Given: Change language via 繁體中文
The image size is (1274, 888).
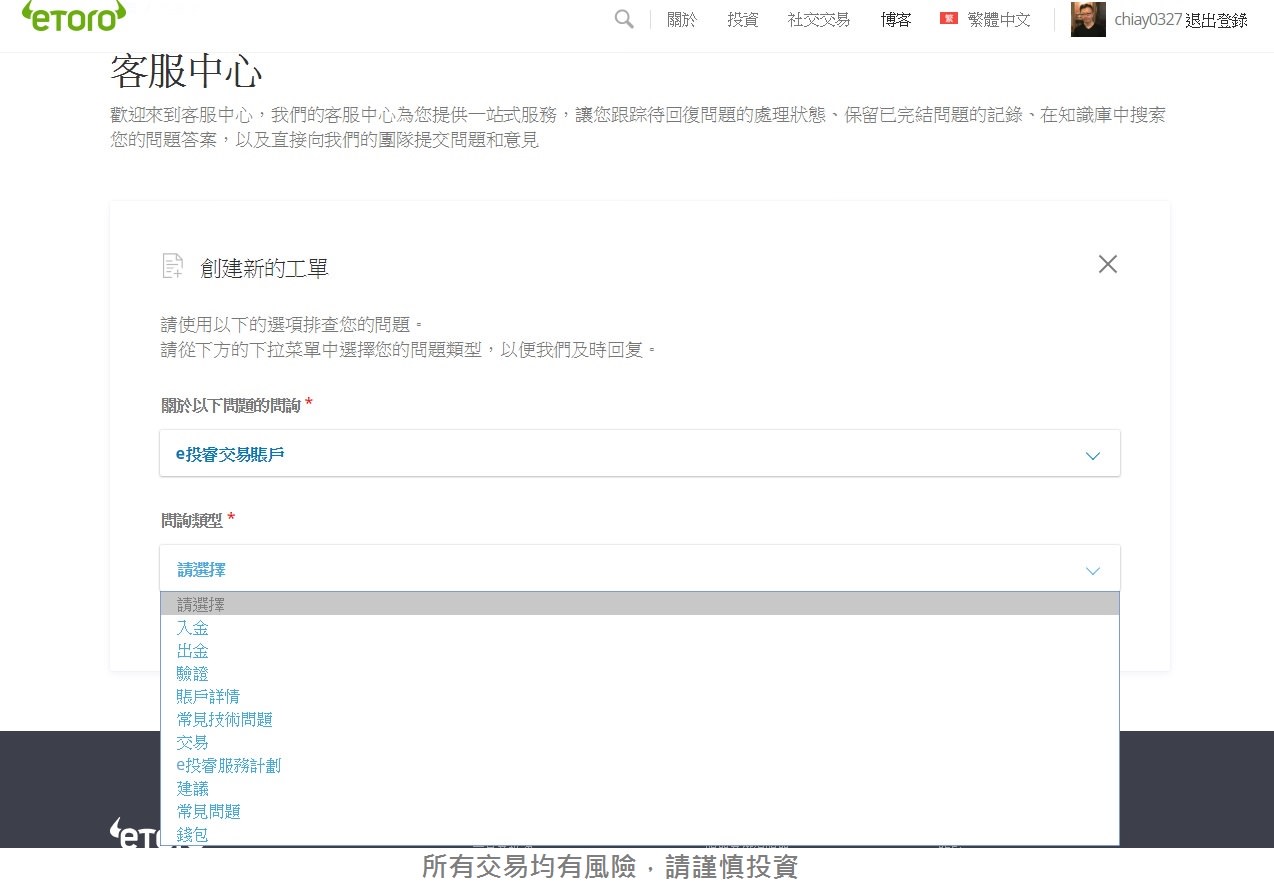Looking at the screenshot, I should [x=999, y=19].
